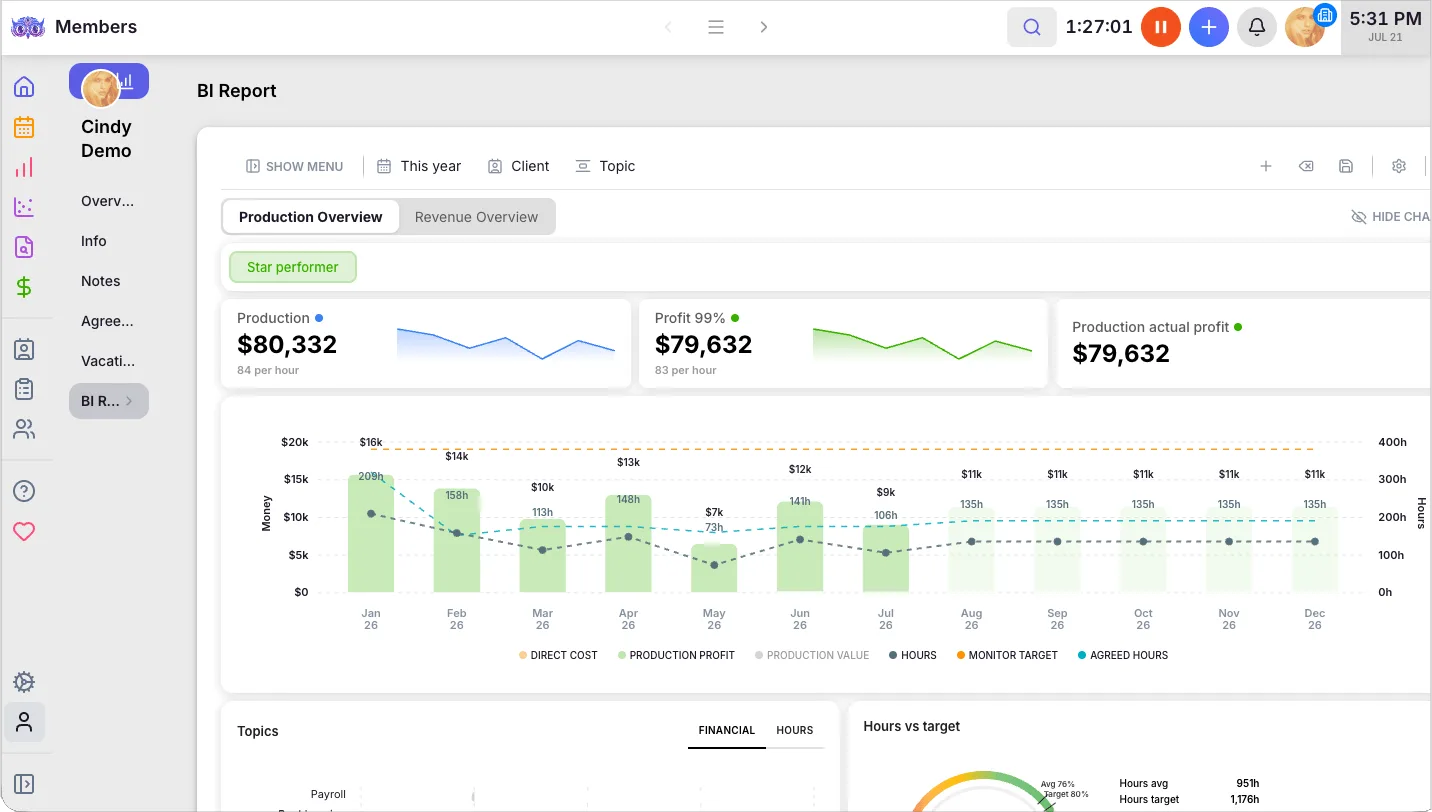The height and width of the screenshot is (812, 1432).
Task: Click the save report icon
Action: tap(1346, 166)
